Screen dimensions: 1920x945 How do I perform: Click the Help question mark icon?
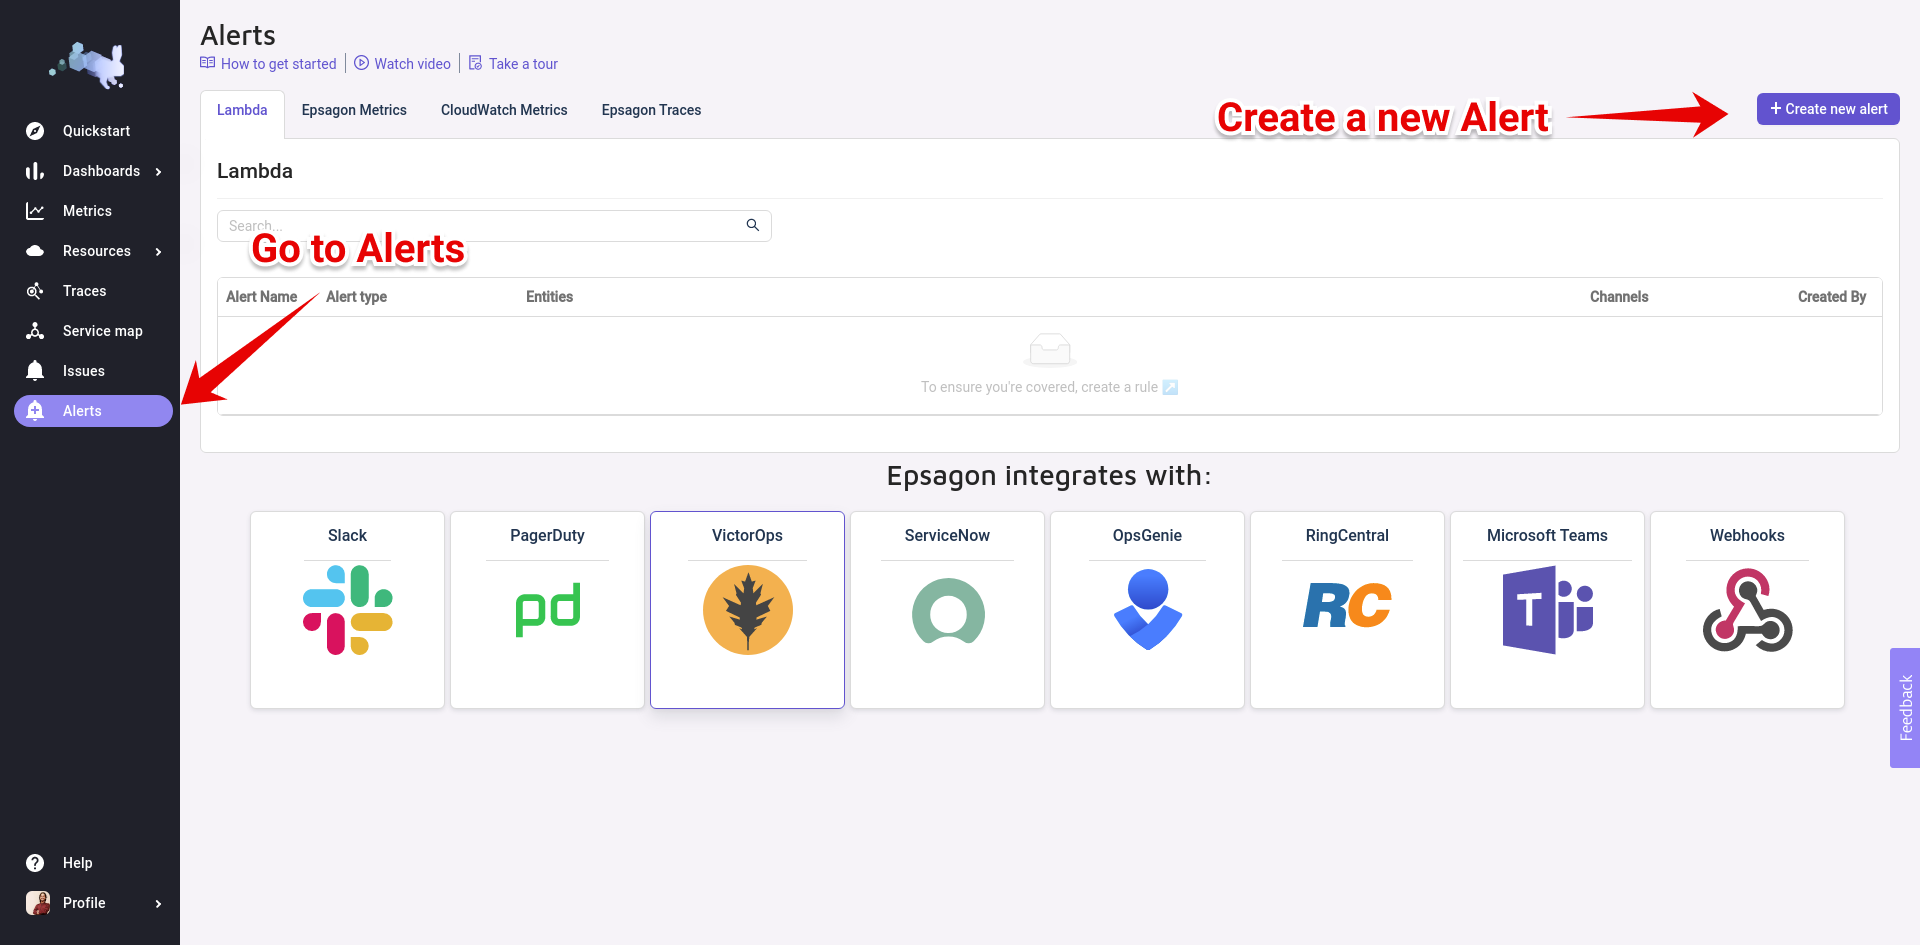tap(35, 863)
